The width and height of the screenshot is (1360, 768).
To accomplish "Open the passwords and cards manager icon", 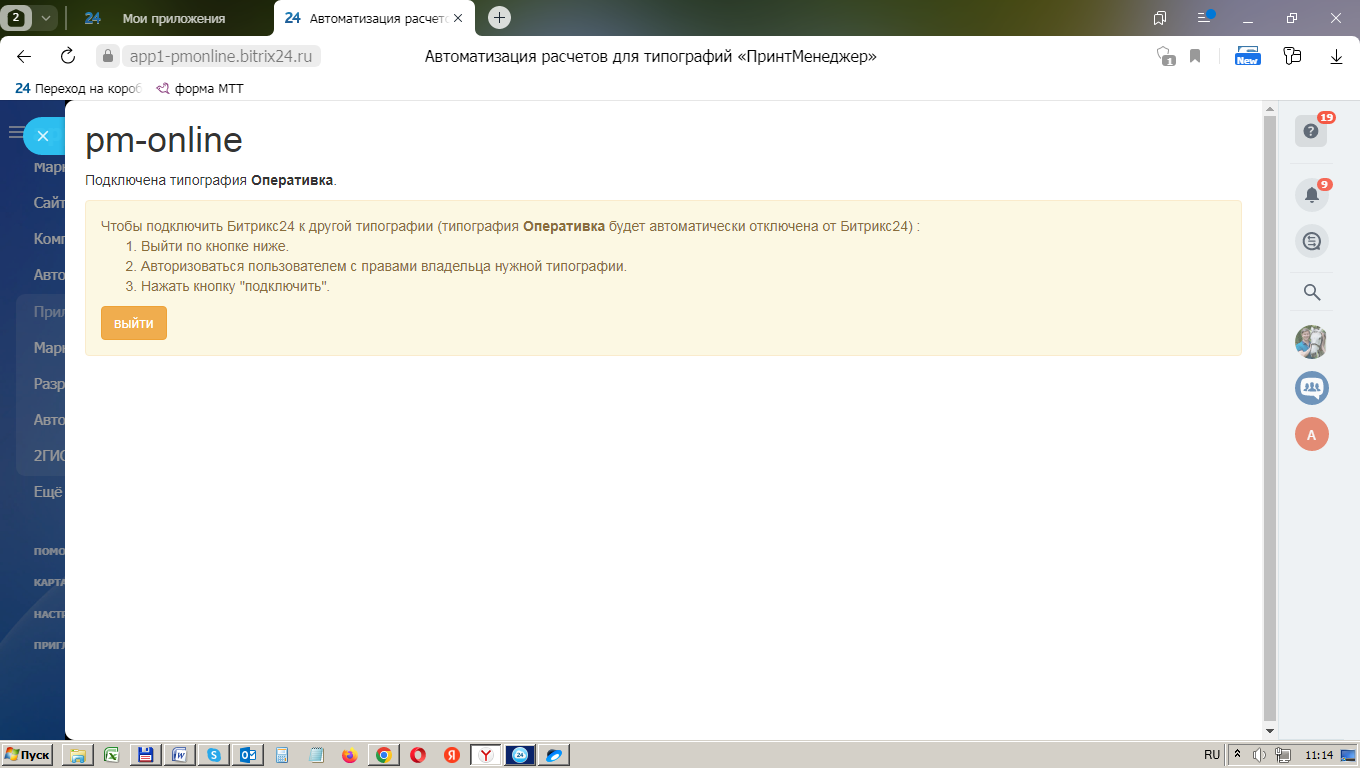I will click(1292, 56).
